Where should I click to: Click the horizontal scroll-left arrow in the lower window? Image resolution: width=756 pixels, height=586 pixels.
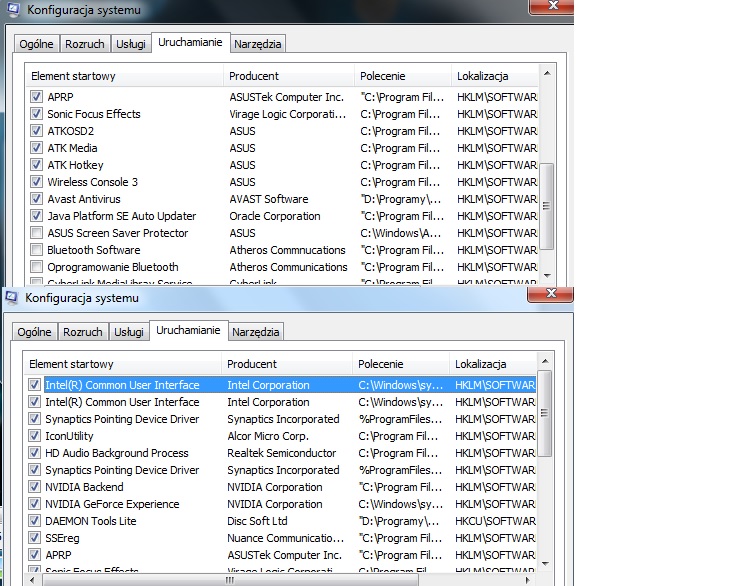point(32,580)
